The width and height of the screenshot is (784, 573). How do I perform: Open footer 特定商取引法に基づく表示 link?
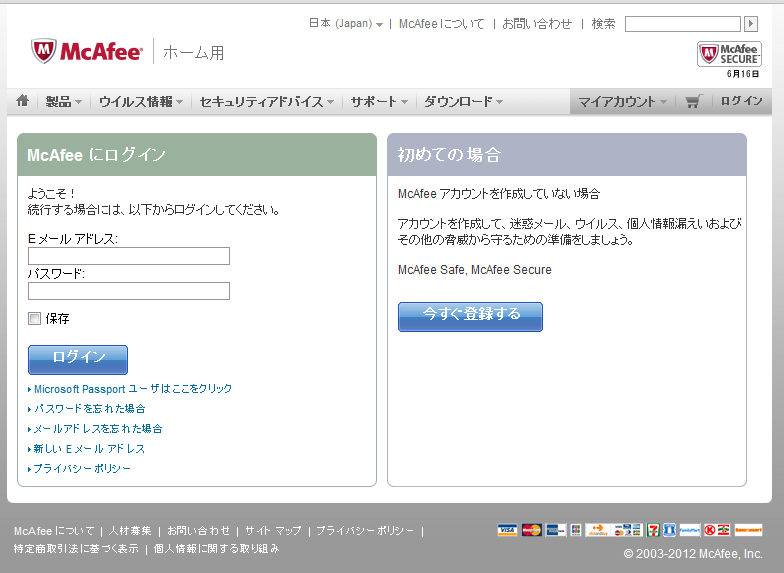tap(76, 548)
